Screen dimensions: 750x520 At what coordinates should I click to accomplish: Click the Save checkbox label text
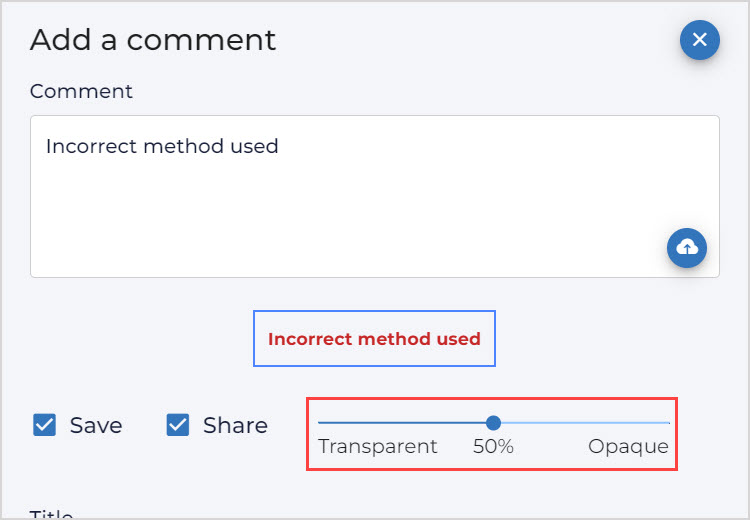pyautogui.click(x=96, y=425)
